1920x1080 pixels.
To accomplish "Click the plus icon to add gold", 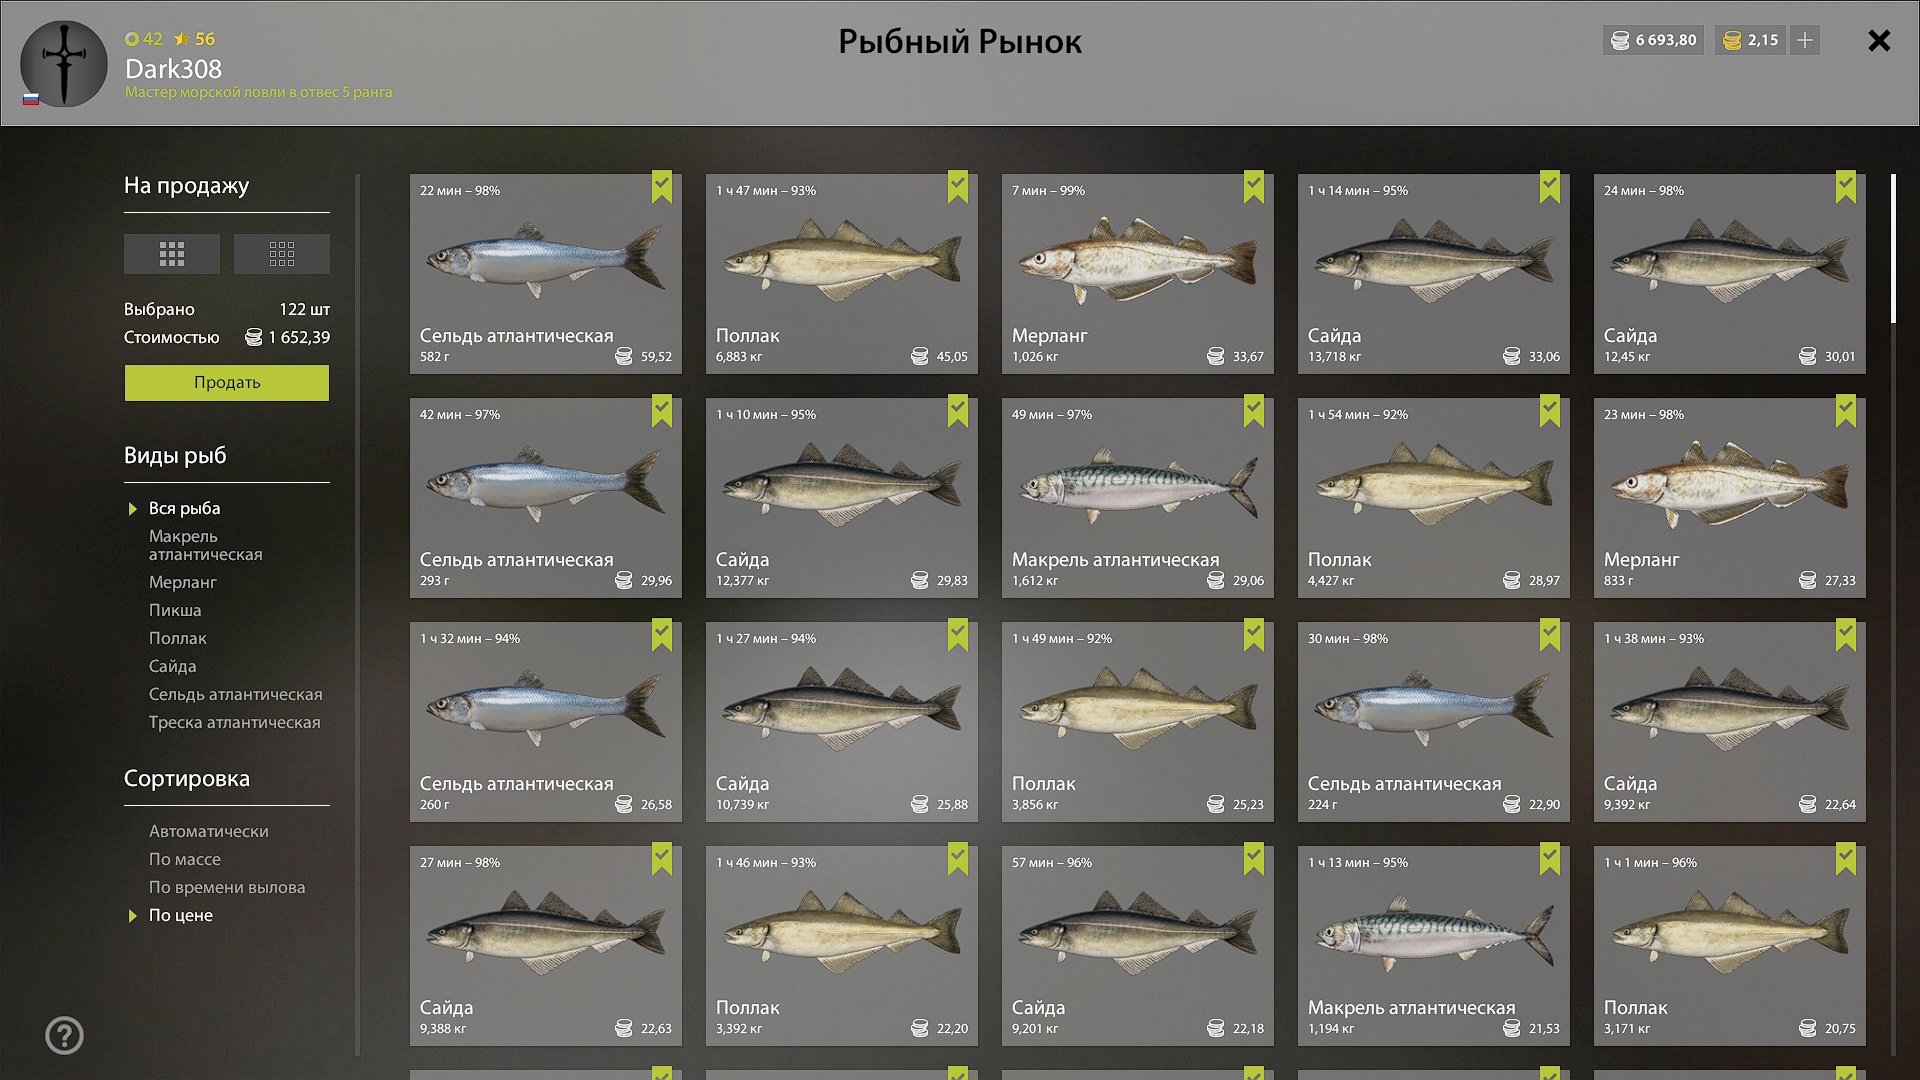I will (x=1805, y=40).
